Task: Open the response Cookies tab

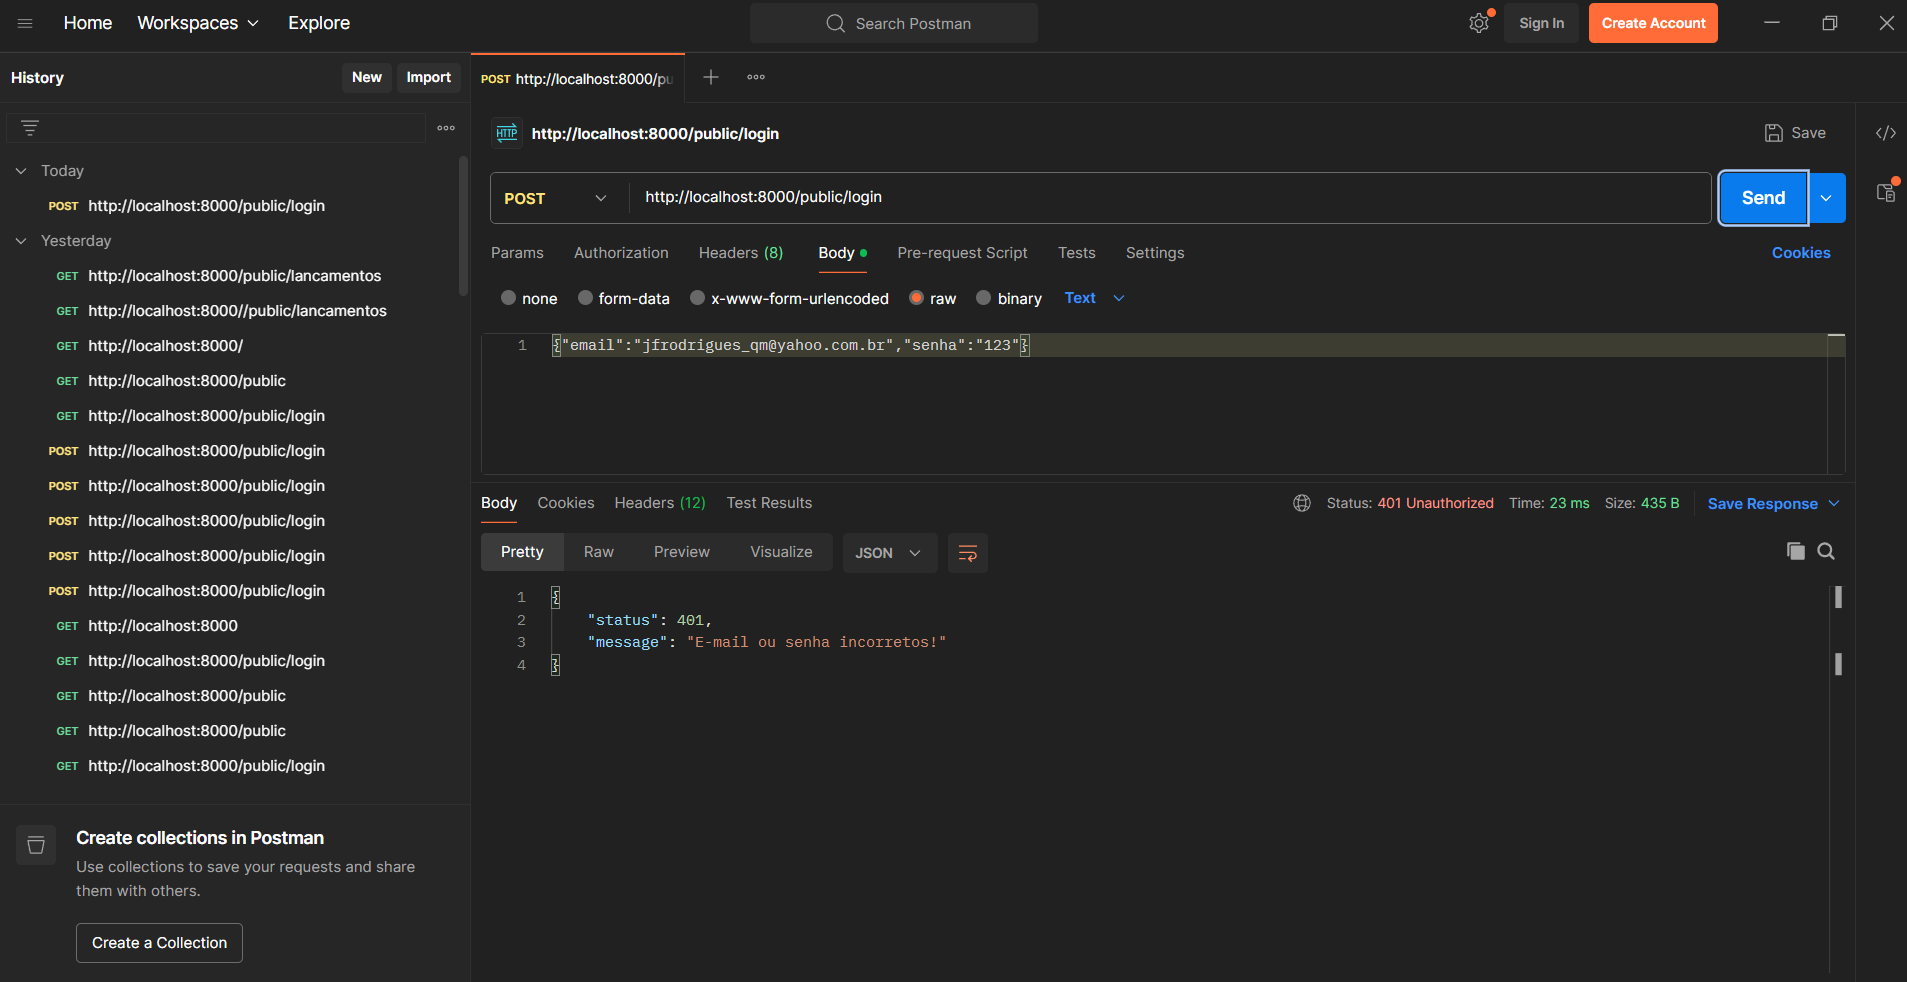Action: [x=566, y=503]
